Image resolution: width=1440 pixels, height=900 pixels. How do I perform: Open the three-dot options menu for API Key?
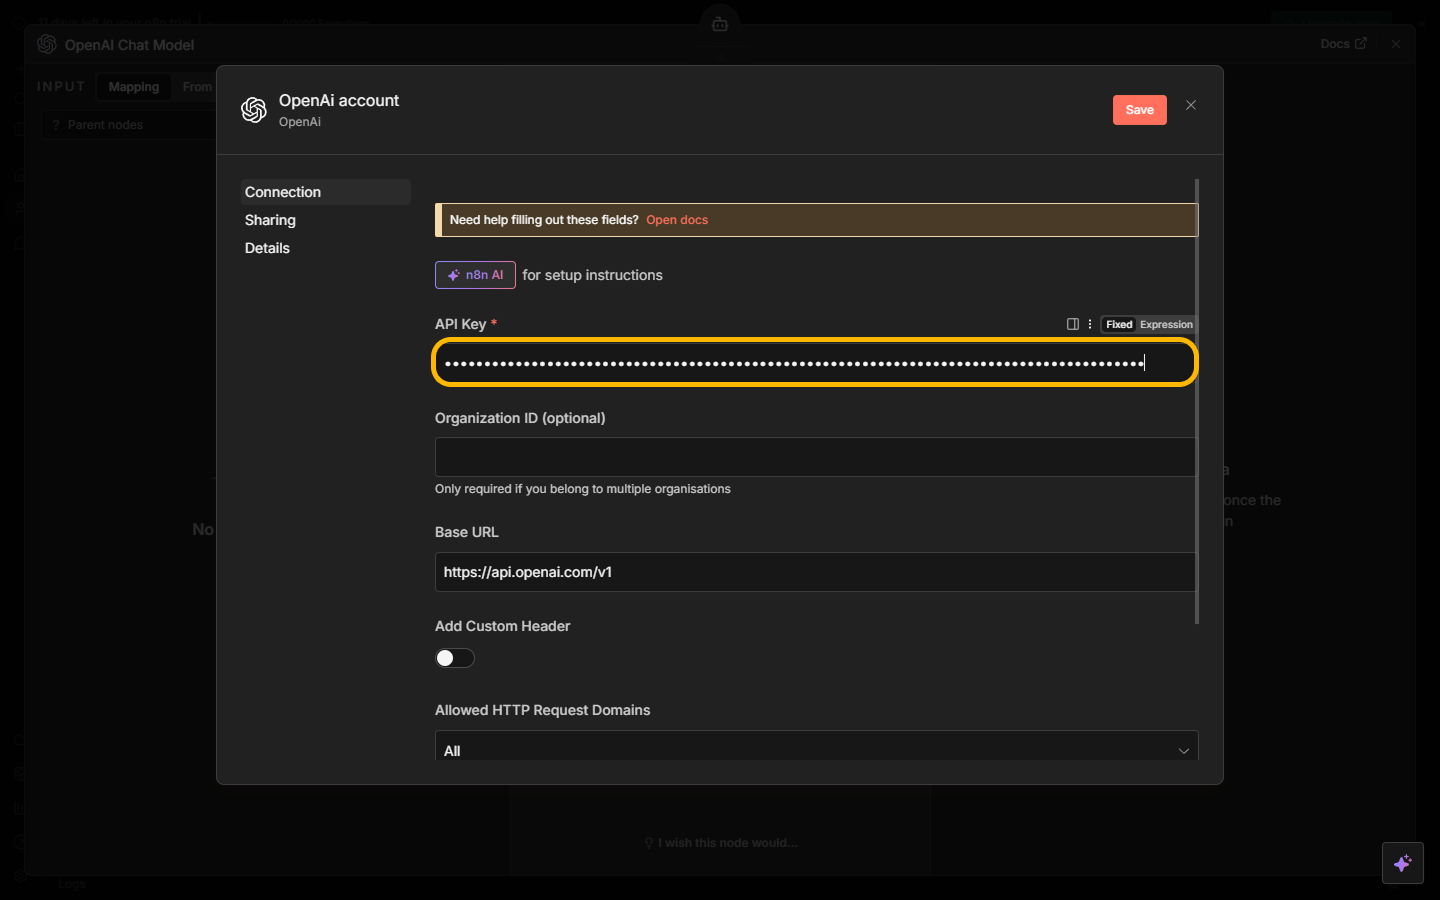[x=1090, y=324]
